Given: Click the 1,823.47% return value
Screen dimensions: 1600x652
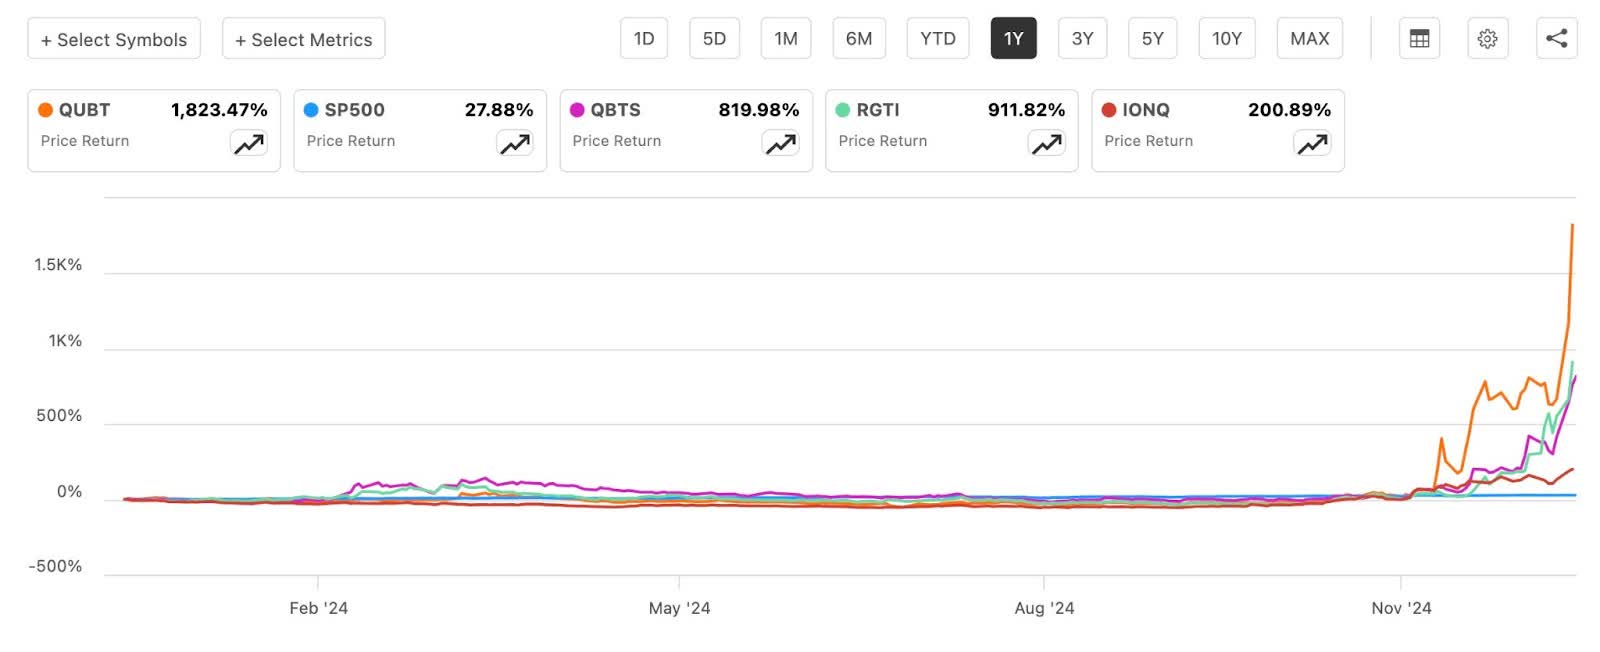Looking at the screenshot, I should [219, 110].
